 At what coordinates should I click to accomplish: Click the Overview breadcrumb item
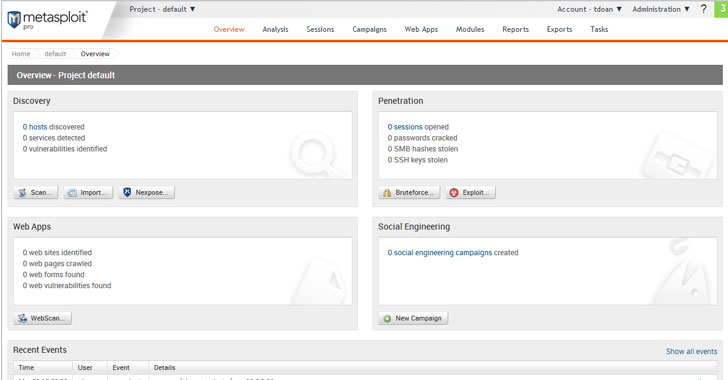click(x=95, y=54)
